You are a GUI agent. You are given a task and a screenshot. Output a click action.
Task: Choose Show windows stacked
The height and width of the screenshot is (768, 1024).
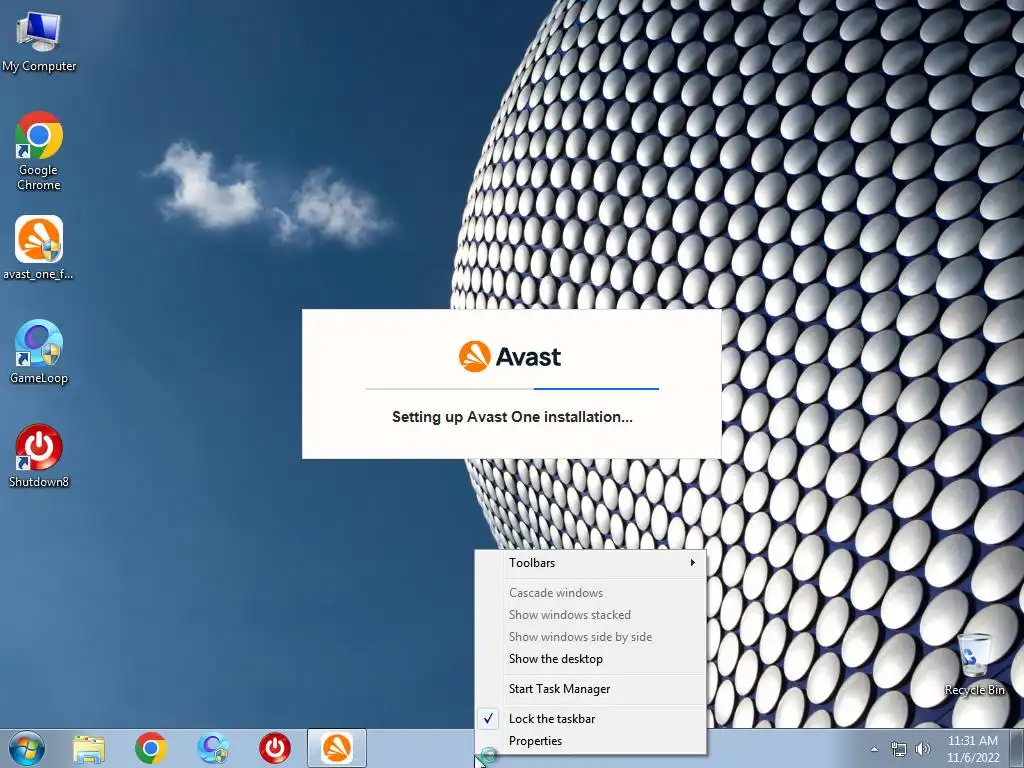(x=591, y=615)
